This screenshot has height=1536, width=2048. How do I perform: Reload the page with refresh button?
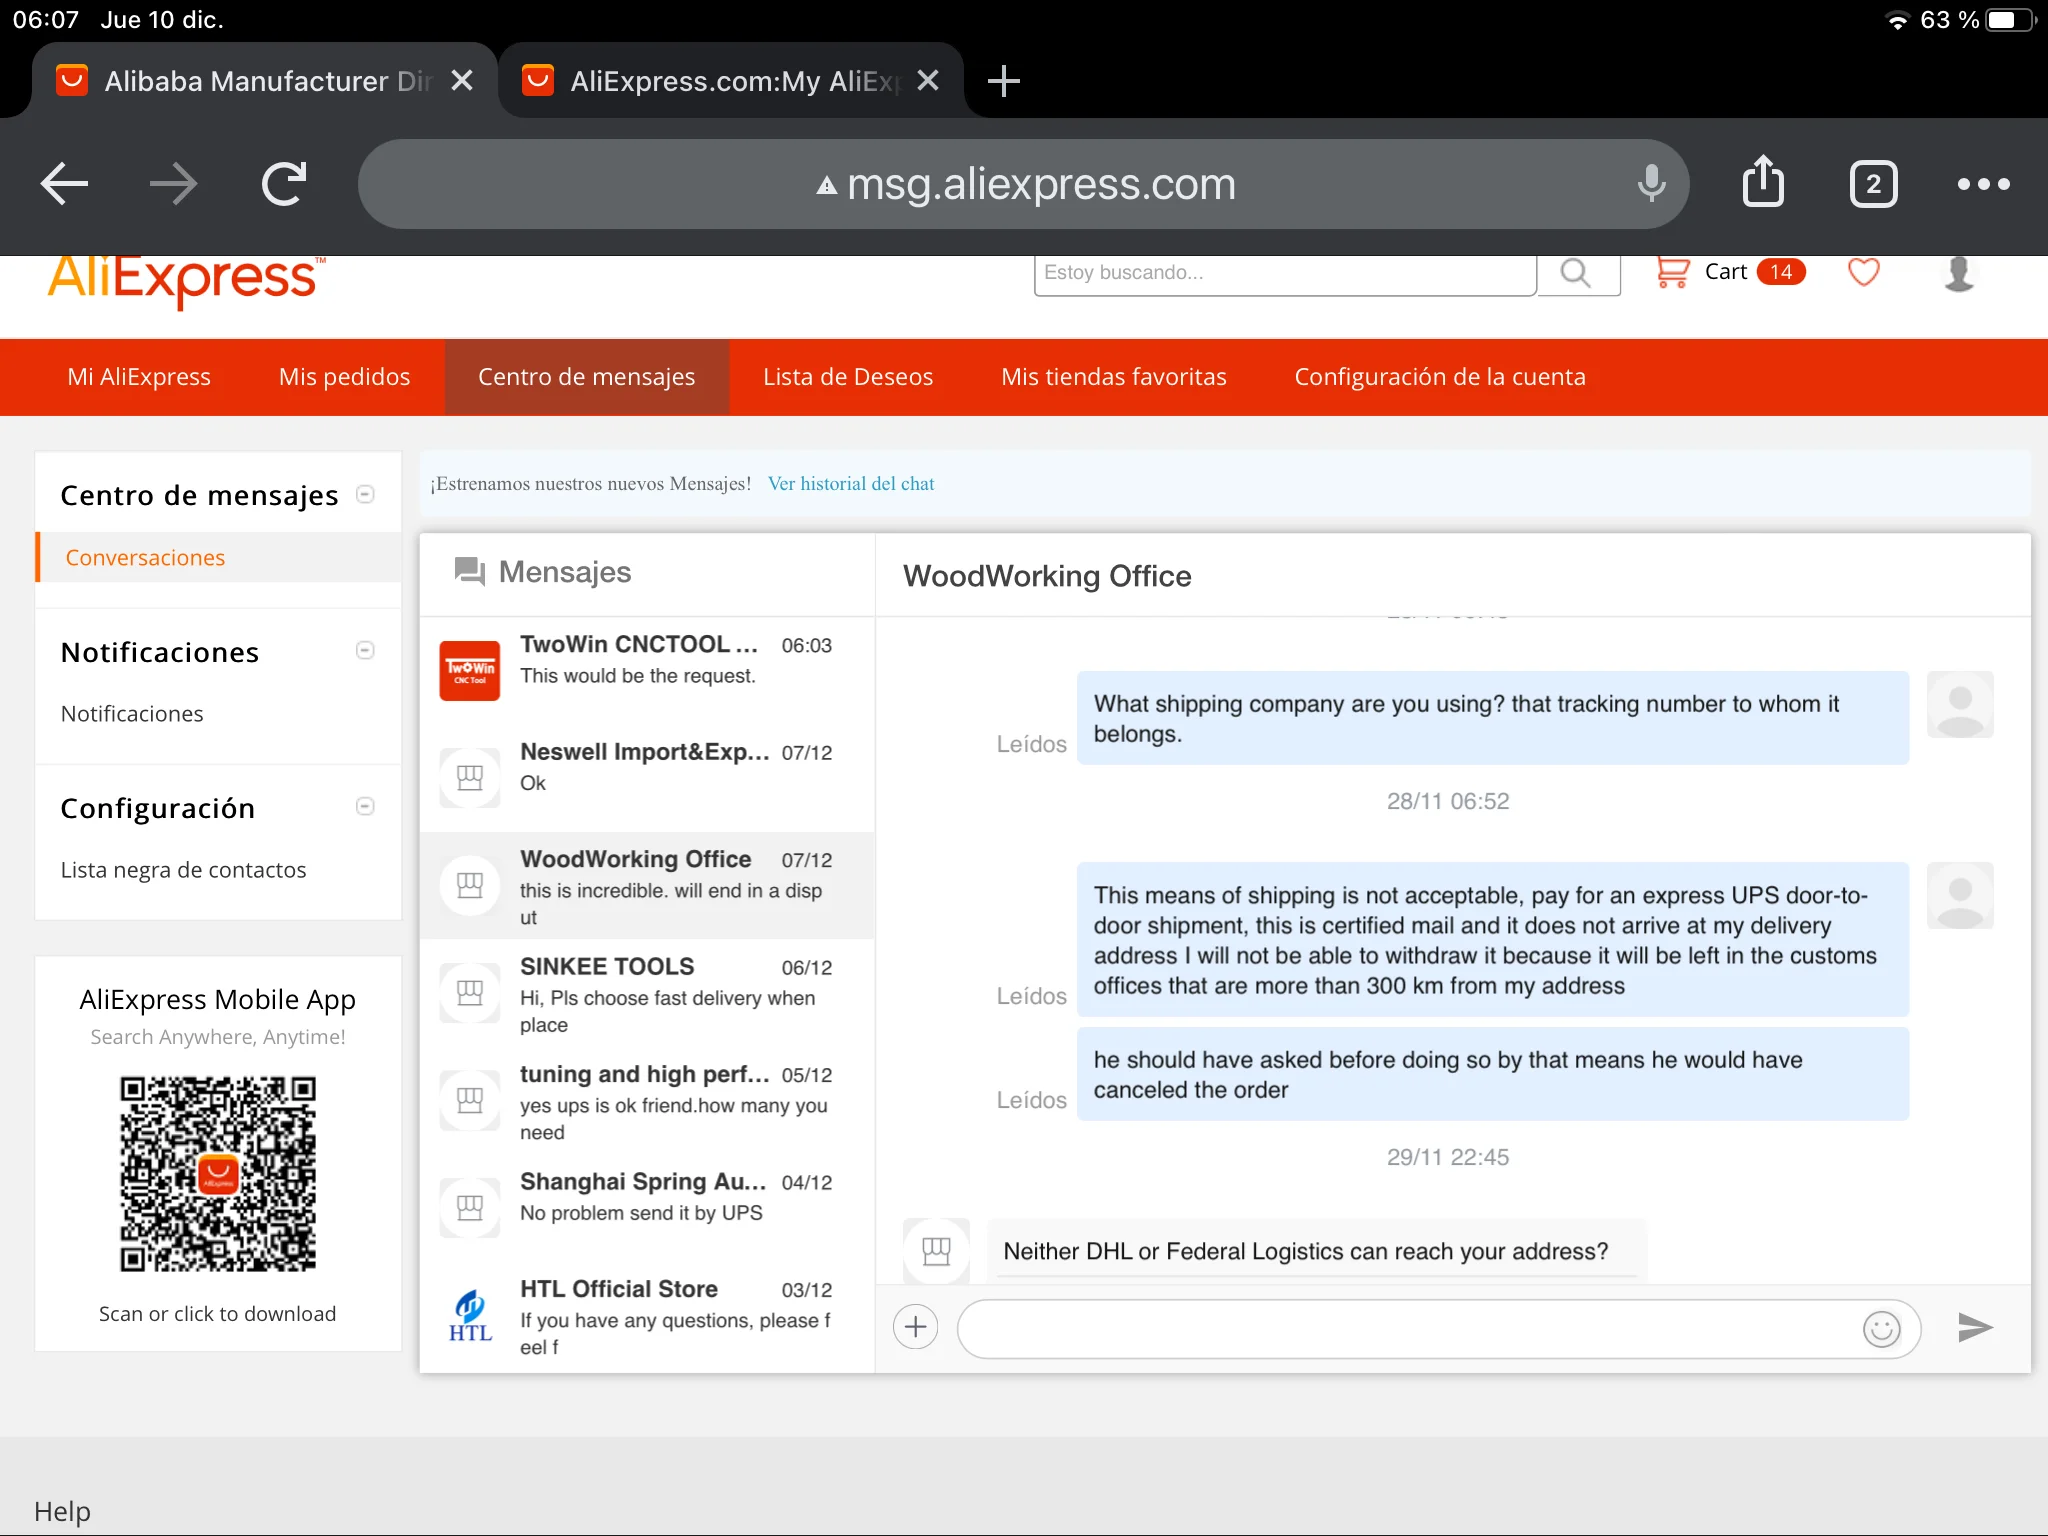tap(283, 184)
